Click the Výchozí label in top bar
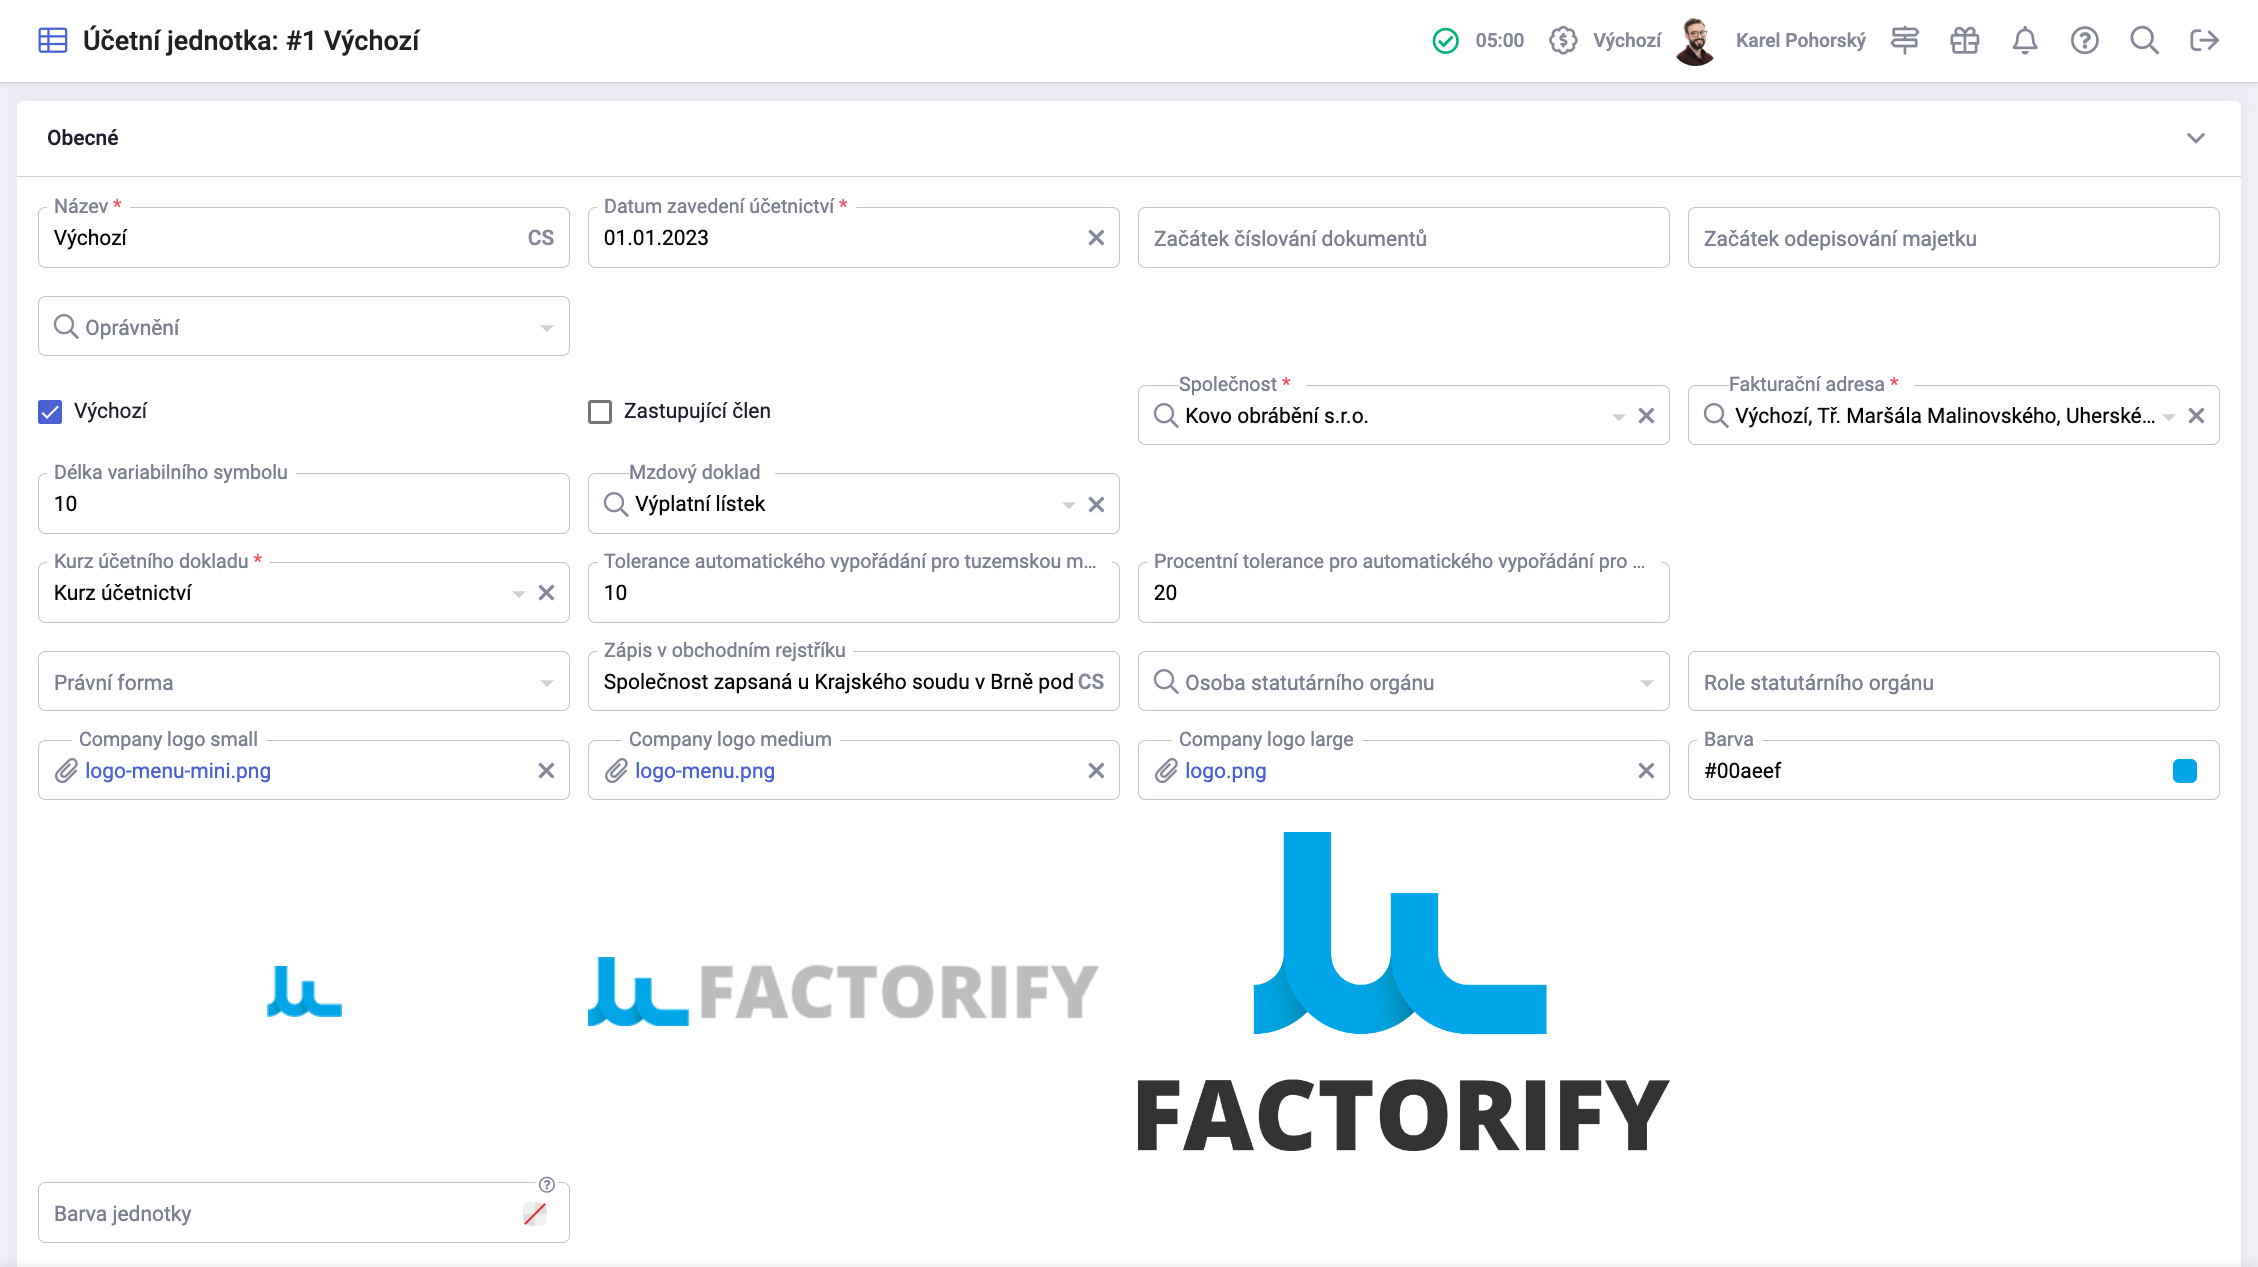This screenshot has width=2258, height=1267. tap(1627, 41)
